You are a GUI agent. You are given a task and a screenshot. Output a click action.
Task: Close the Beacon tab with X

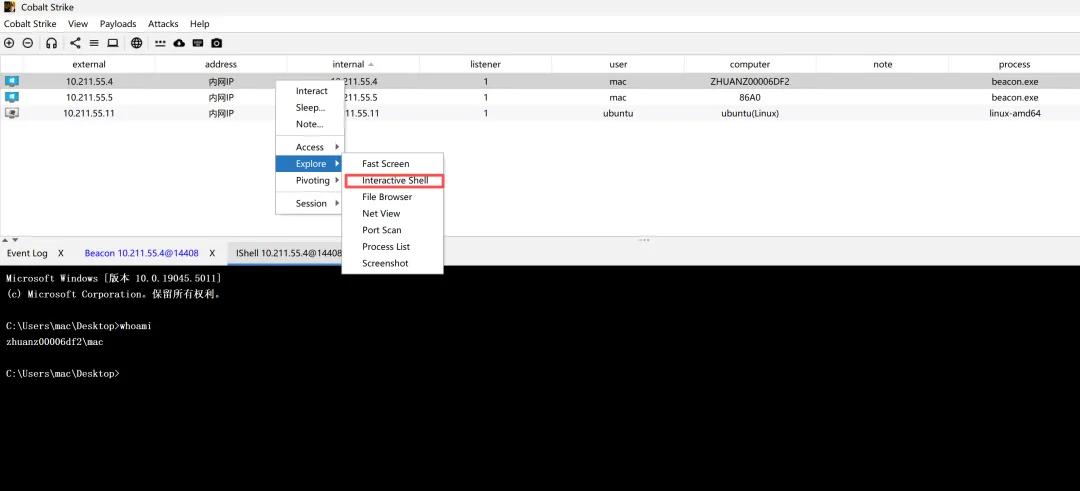[x=213, y=253]
